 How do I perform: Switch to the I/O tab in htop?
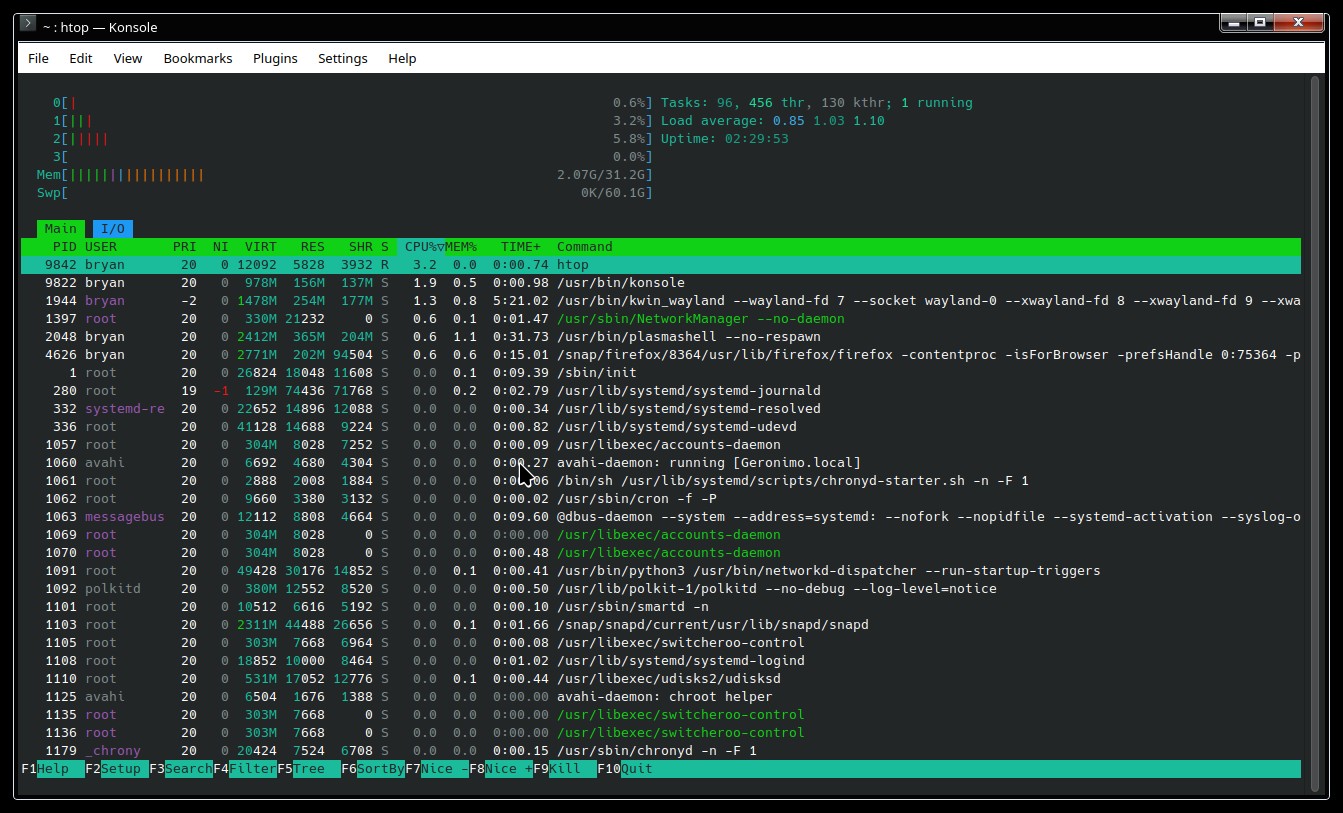113,229
